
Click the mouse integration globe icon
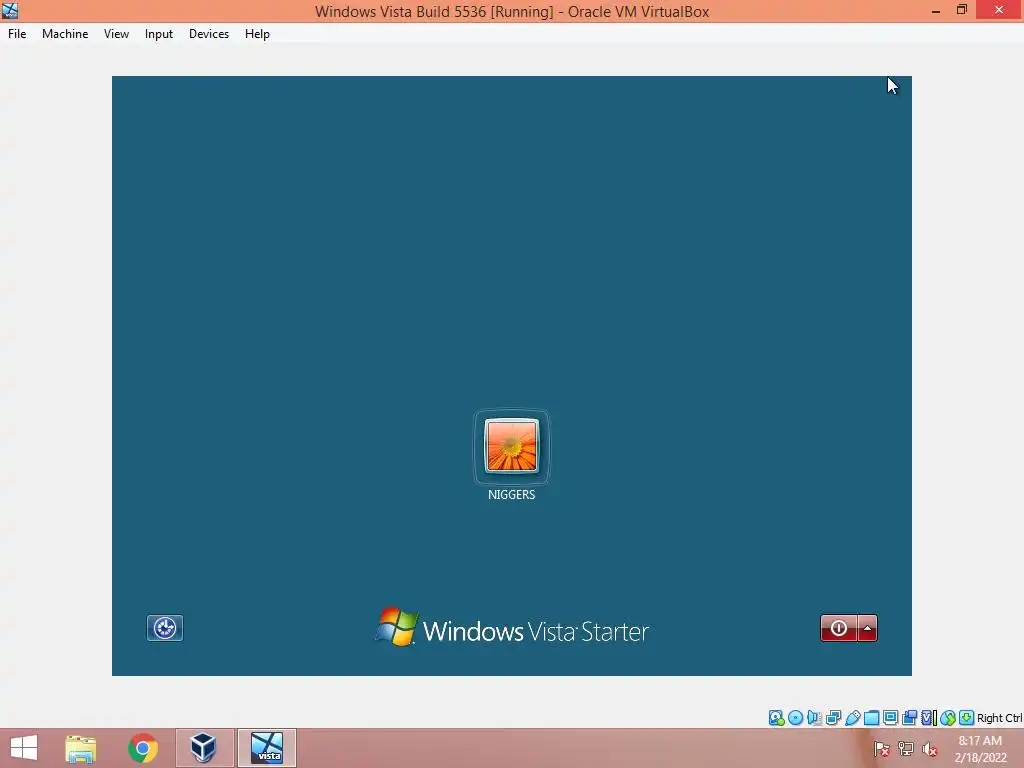948,718
